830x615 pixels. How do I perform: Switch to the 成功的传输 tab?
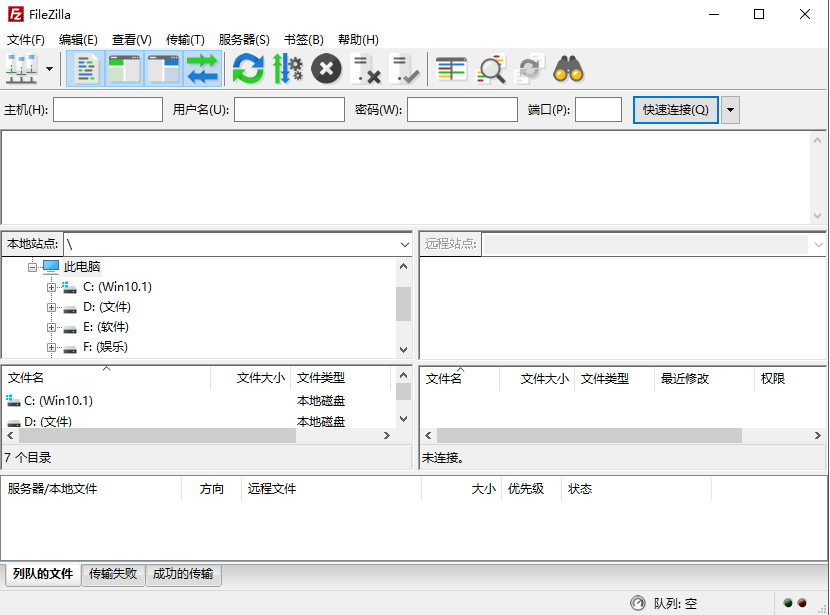point(183,575)
